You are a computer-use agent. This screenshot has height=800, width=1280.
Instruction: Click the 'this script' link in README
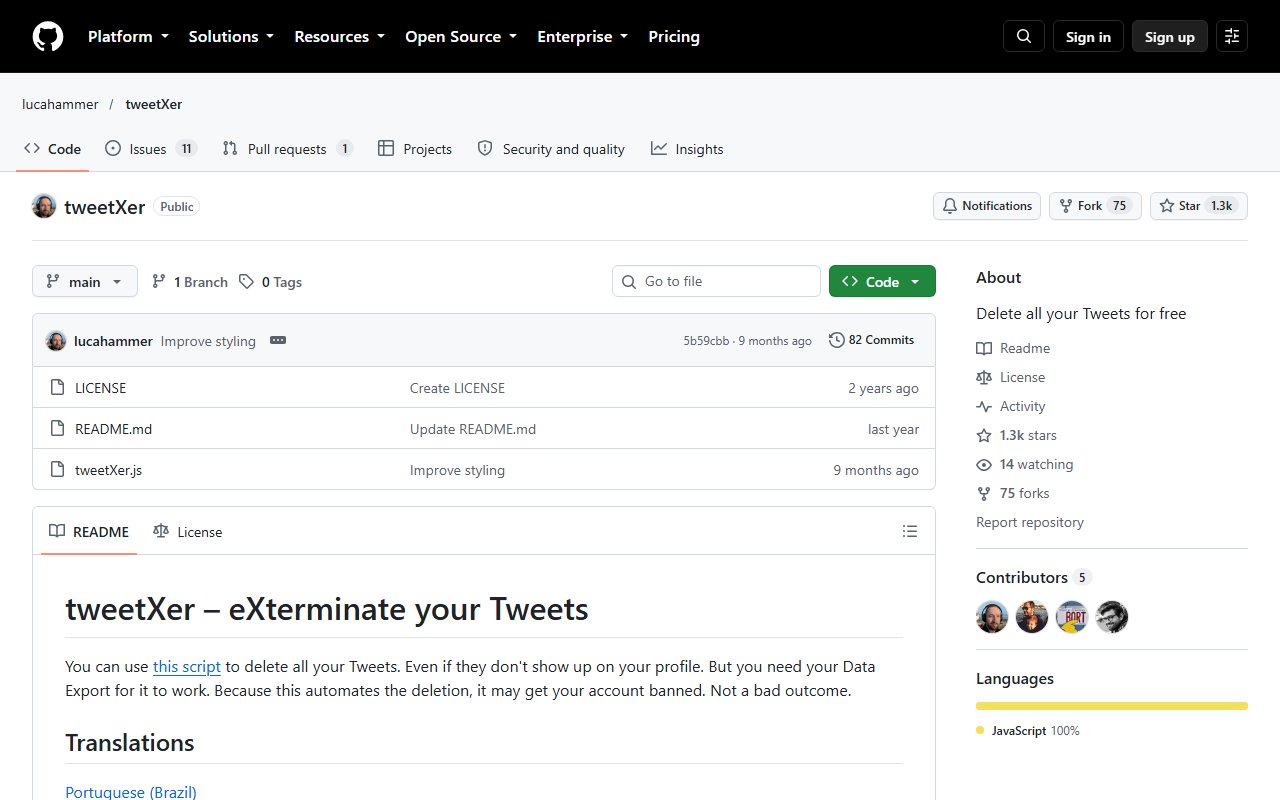coord(187,667)
